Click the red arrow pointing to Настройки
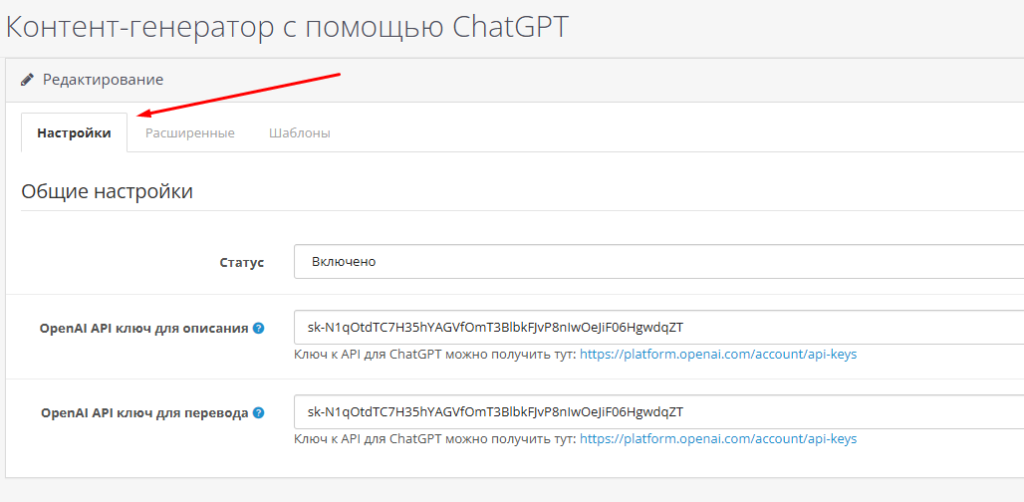This screenshot has height=502, width=1024. click(240, 94)
